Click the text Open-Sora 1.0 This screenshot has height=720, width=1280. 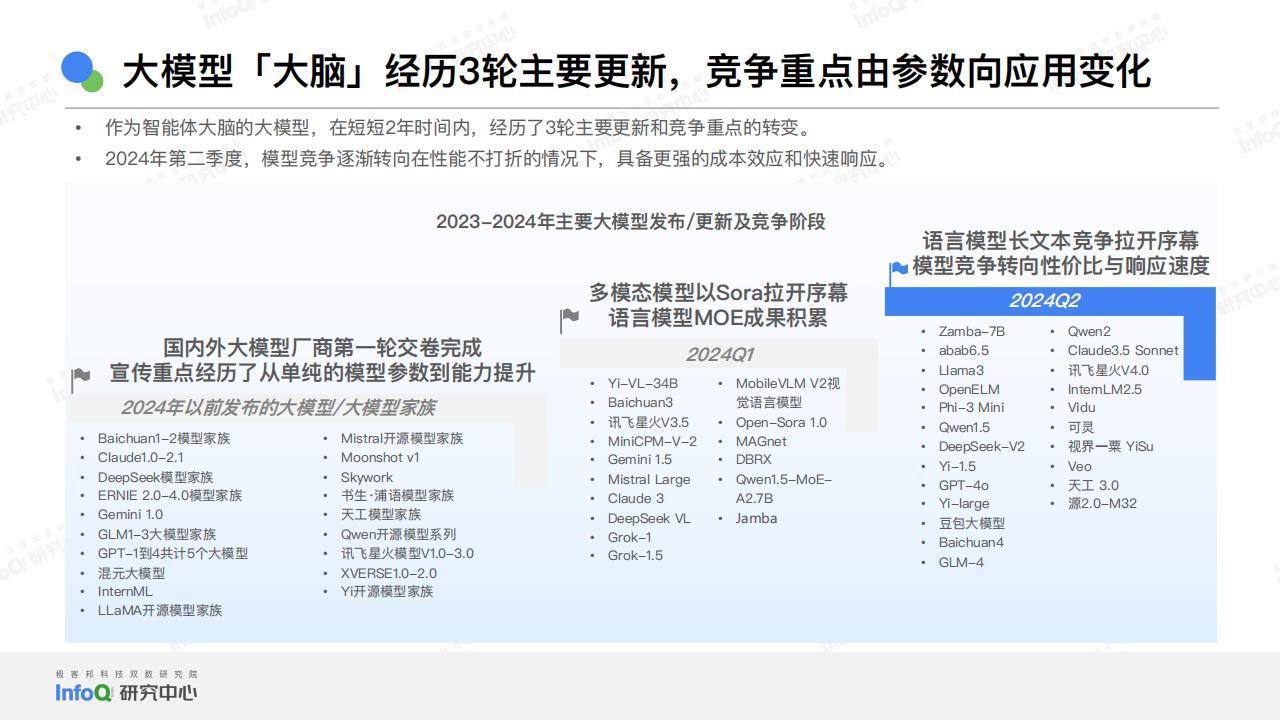[x=781, y=422]
